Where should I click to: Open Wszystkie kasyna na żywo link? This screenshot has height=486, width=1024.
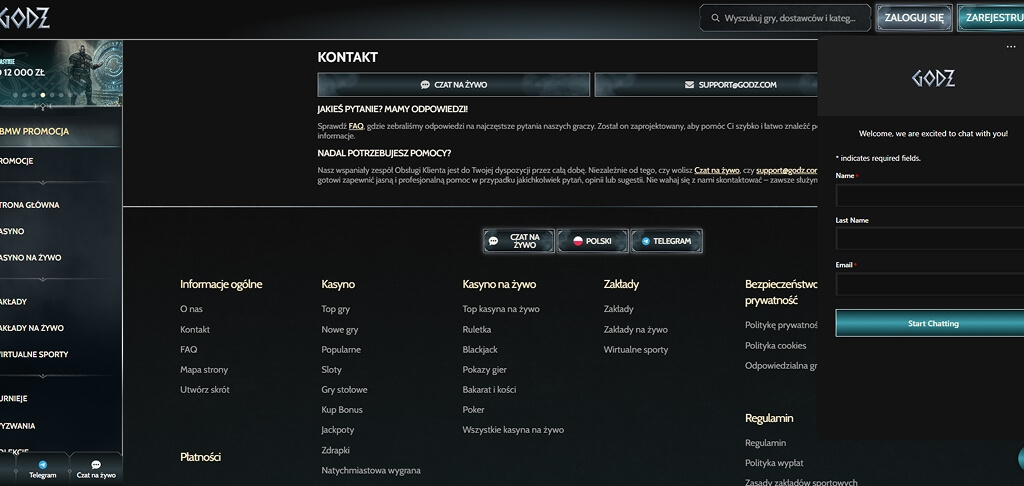(513, 430)
